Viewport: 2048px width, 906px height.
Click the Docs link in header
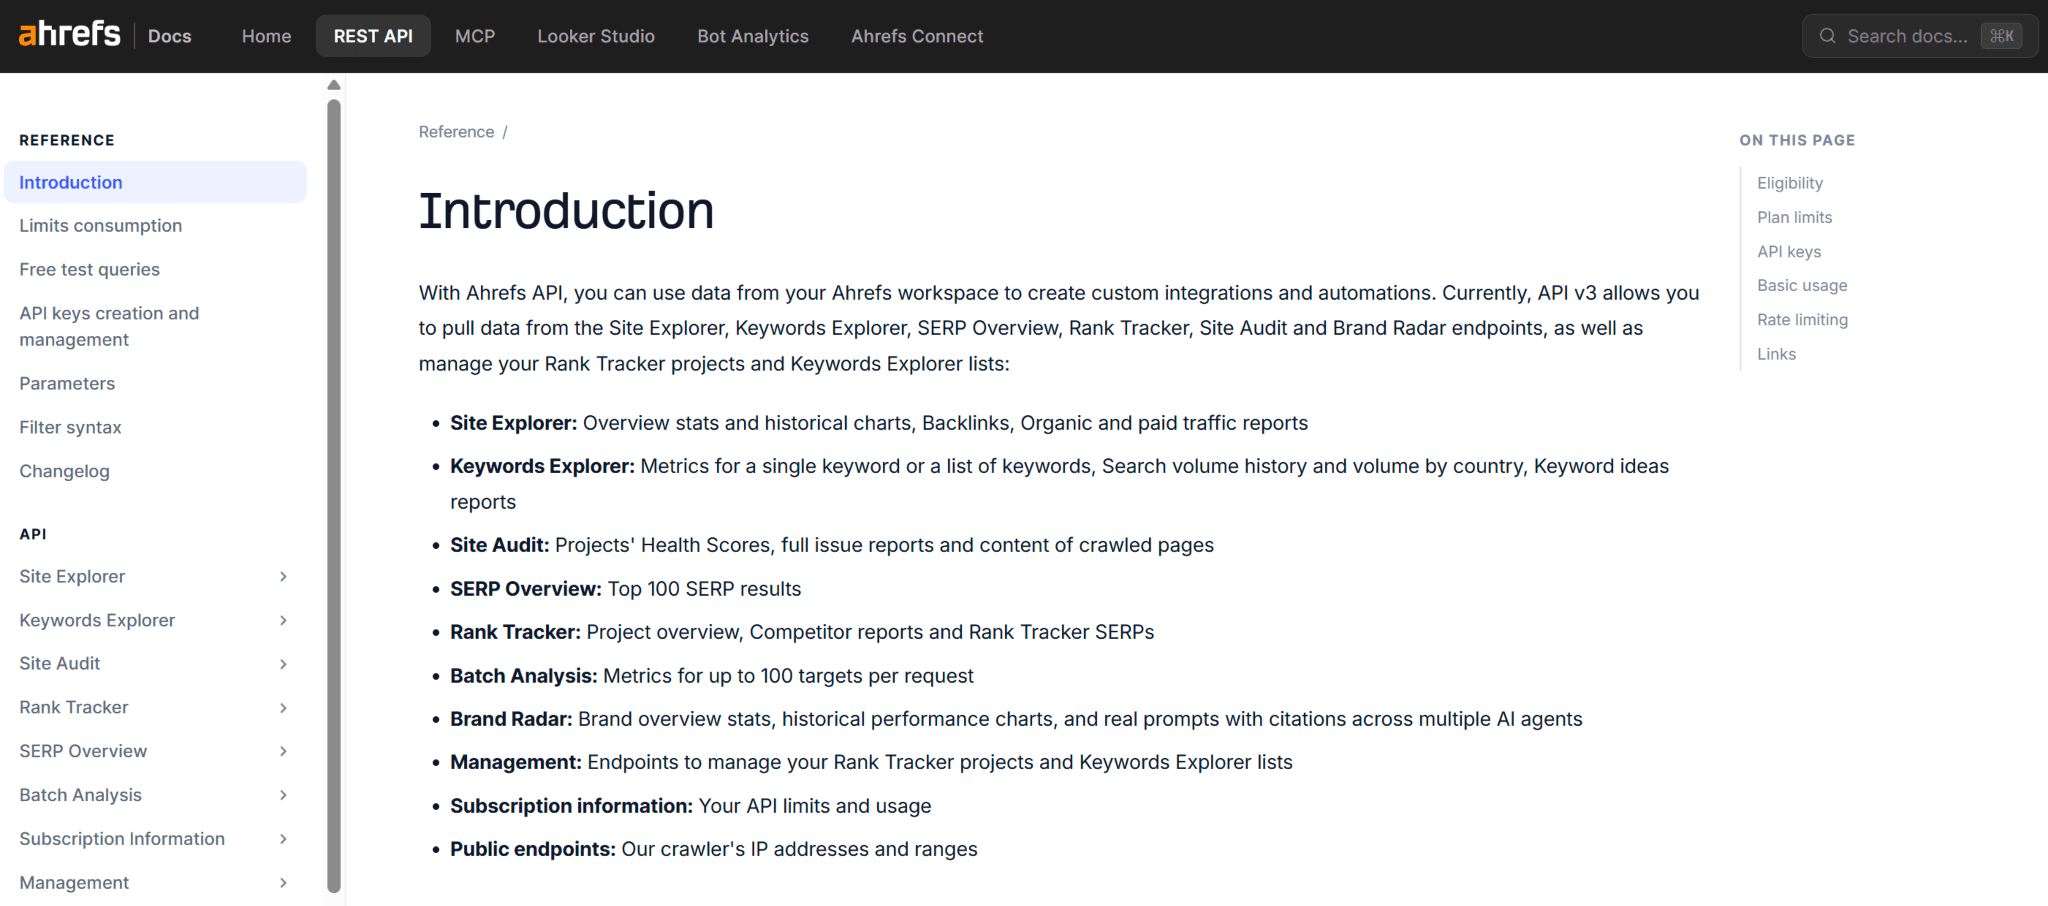(x=169, y=36)
